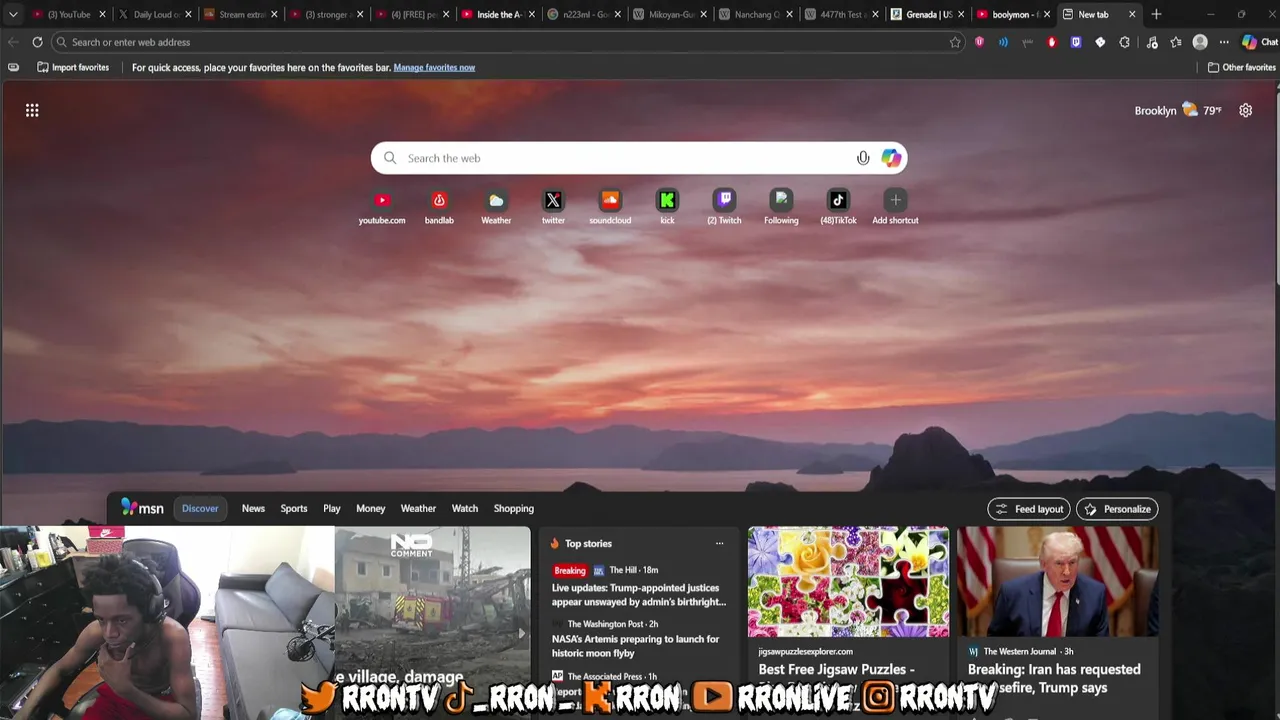The image size is (1280, 720).
Task: Open the Extensions puzzle piece icon
Action: pos(1124,42)
